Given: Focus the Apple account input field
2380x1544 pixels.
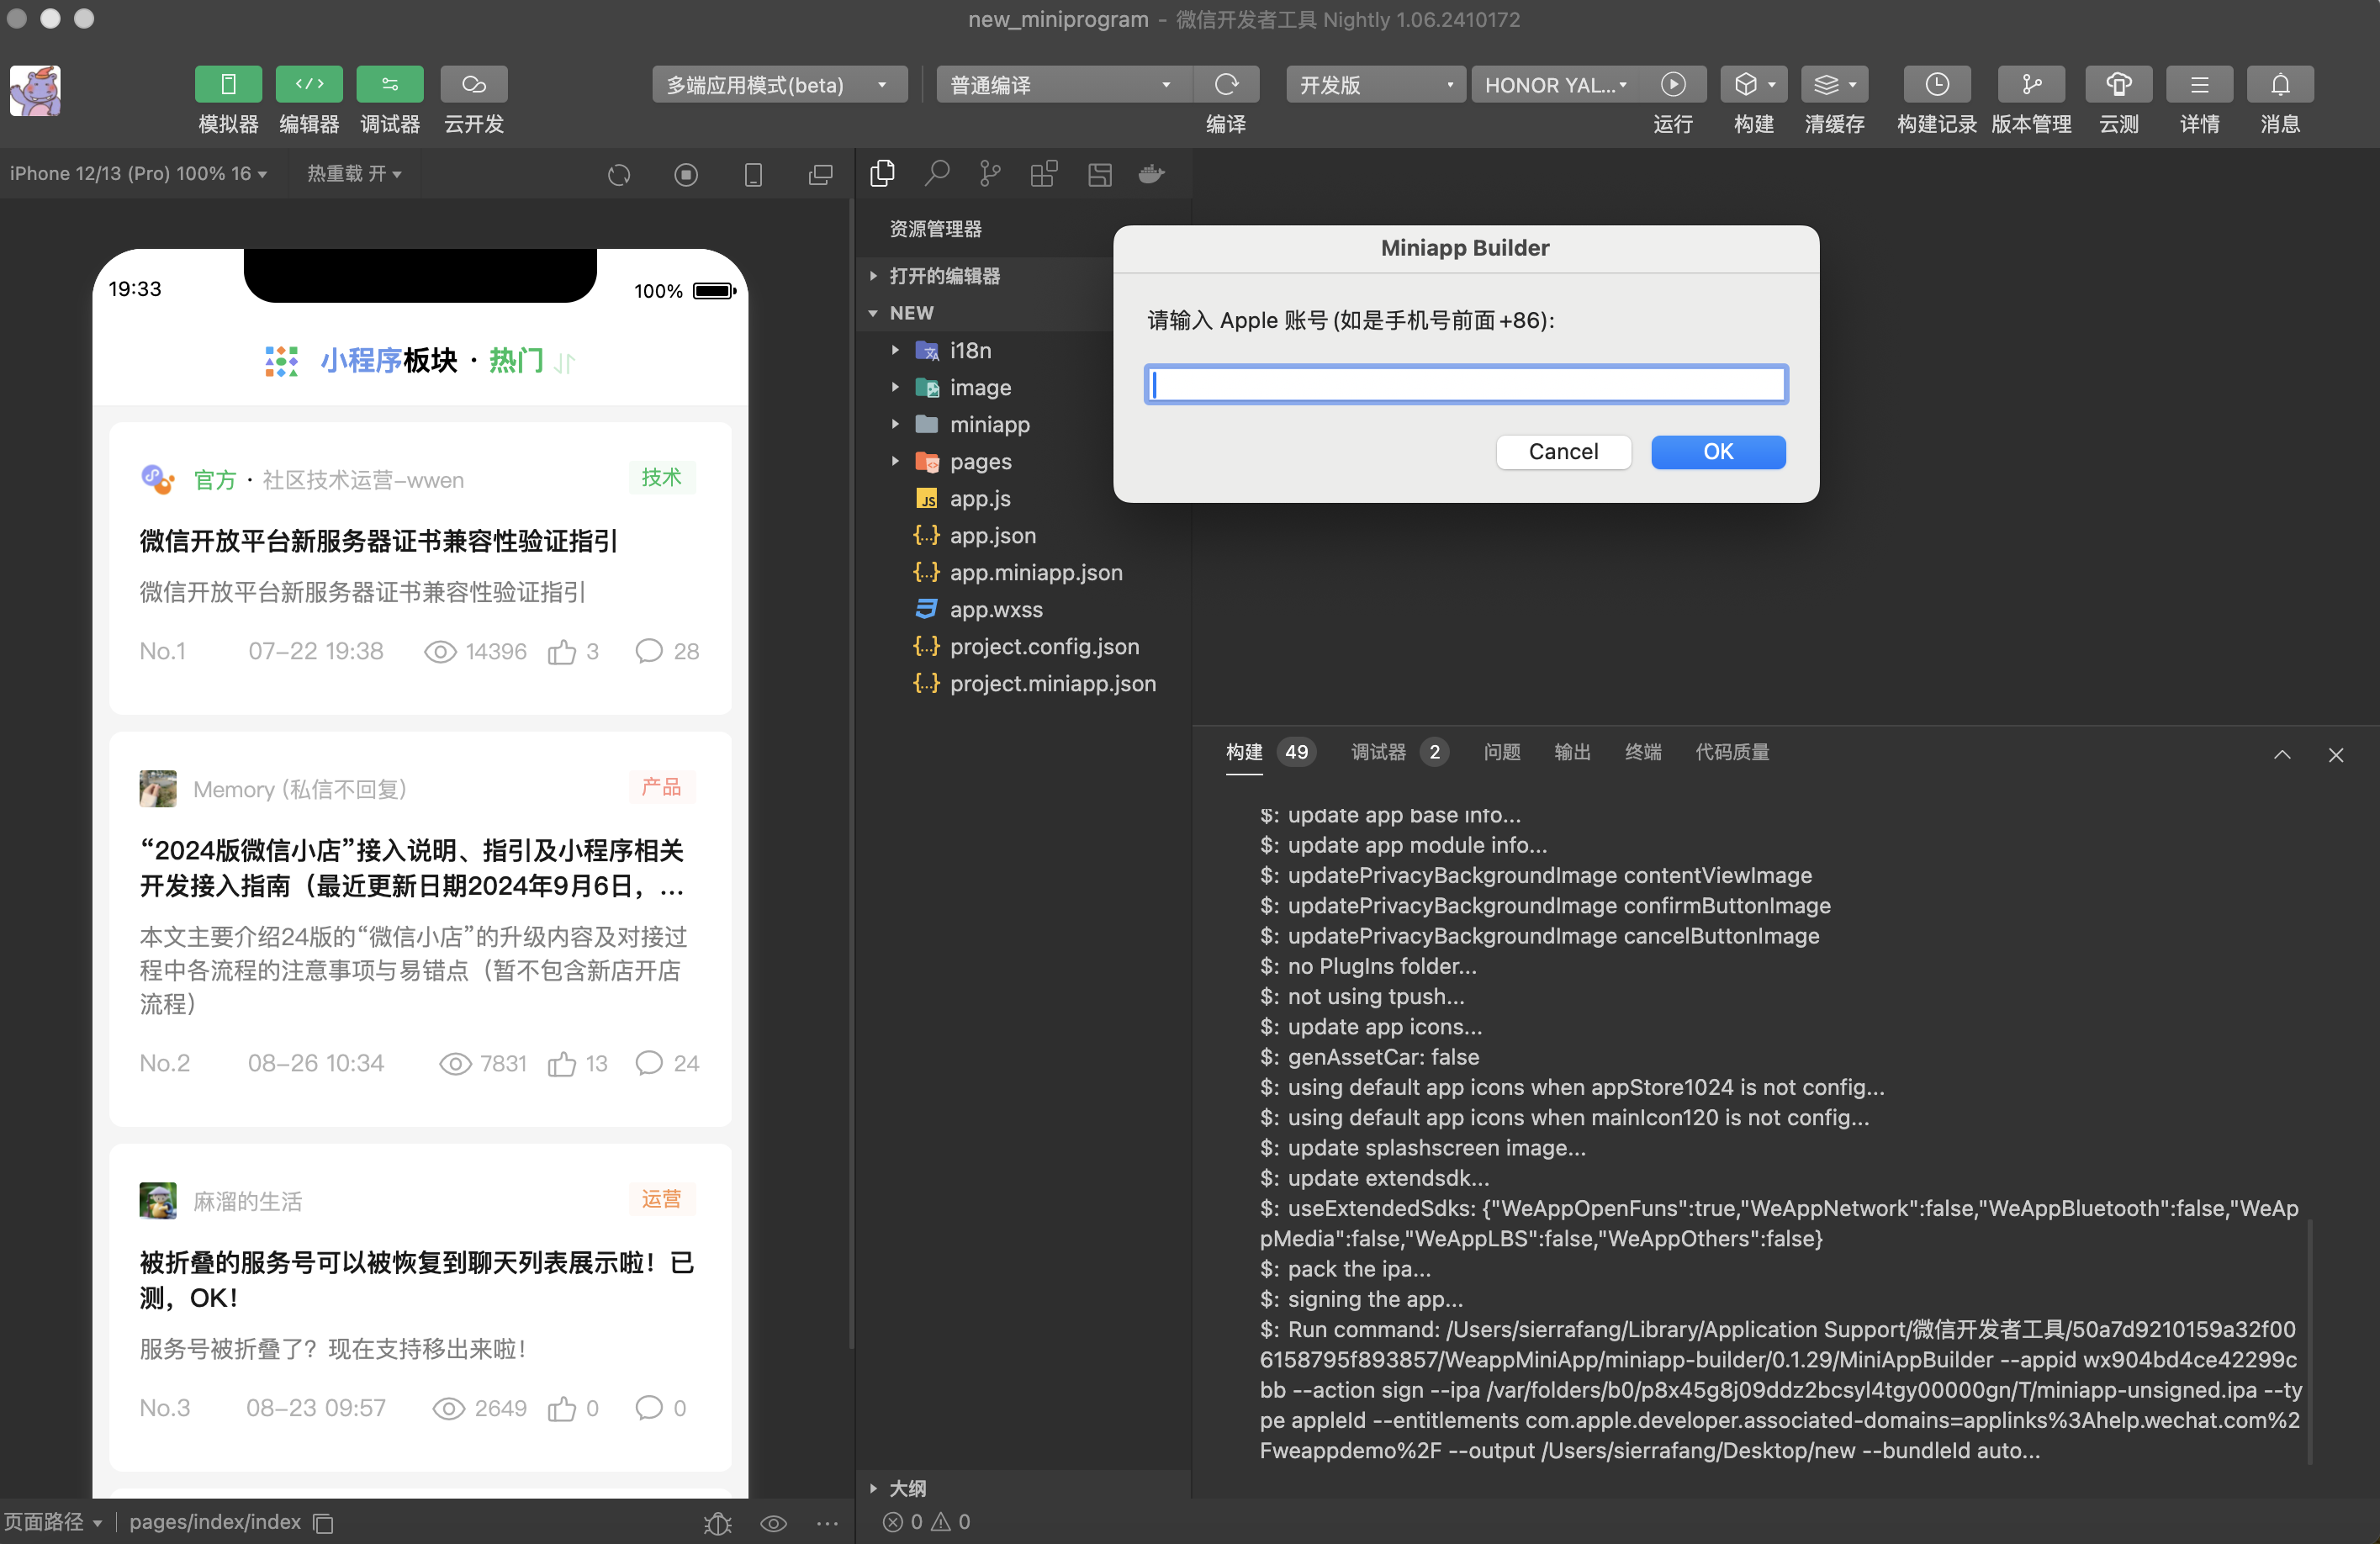Looking at the screenshot, I should coord(1466,384).
